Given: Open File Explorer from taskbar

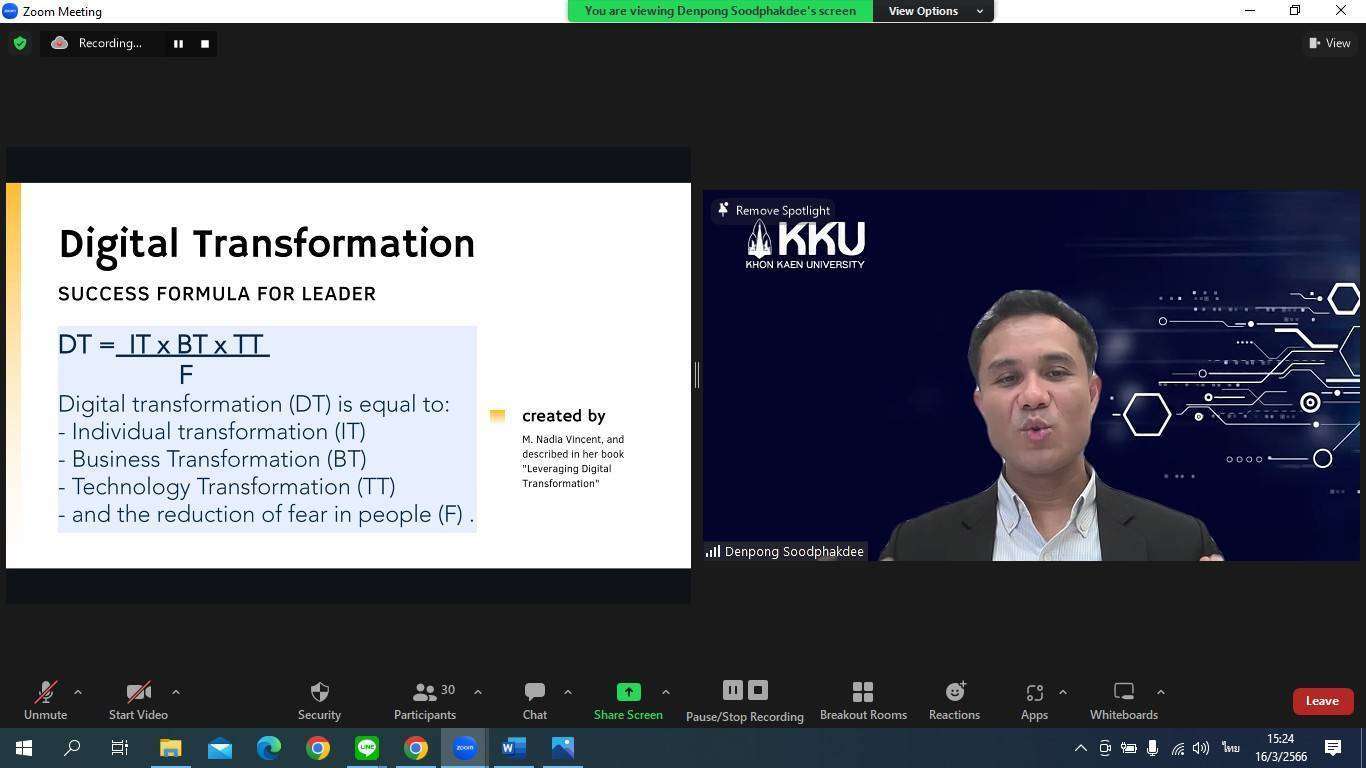Looking at the screenshot, I should coord(170,748).
